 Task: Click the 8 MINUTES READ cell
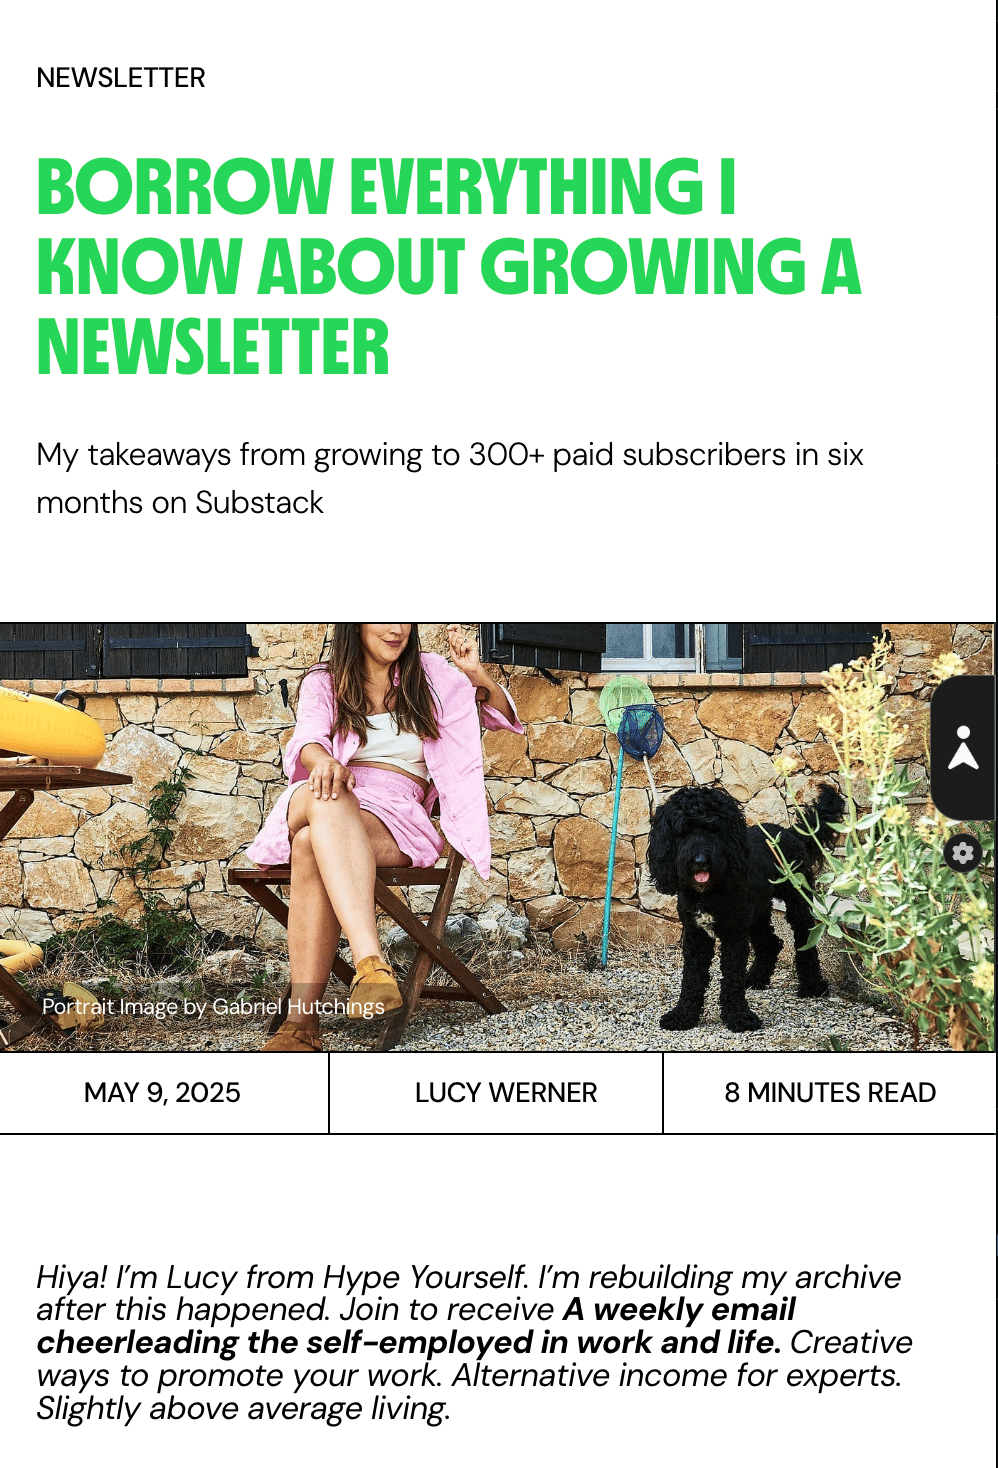click(830, 1092)
